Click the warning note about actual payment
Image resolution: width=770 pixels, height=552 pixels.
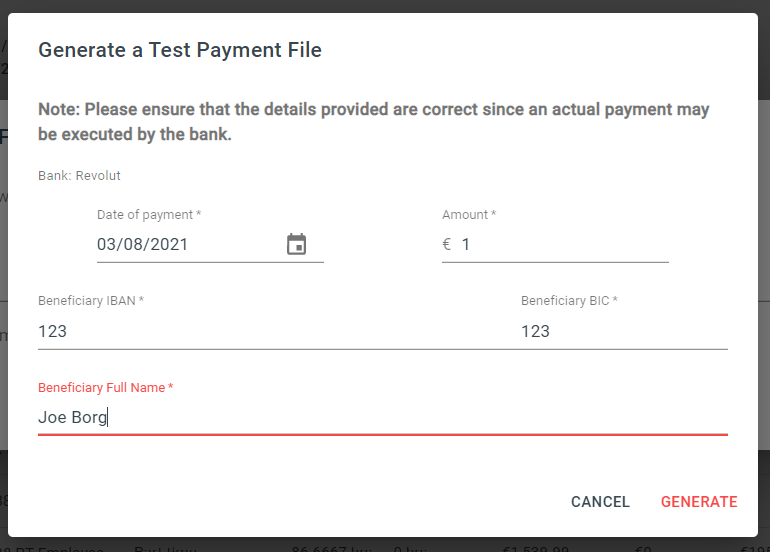tap(373, 121)
